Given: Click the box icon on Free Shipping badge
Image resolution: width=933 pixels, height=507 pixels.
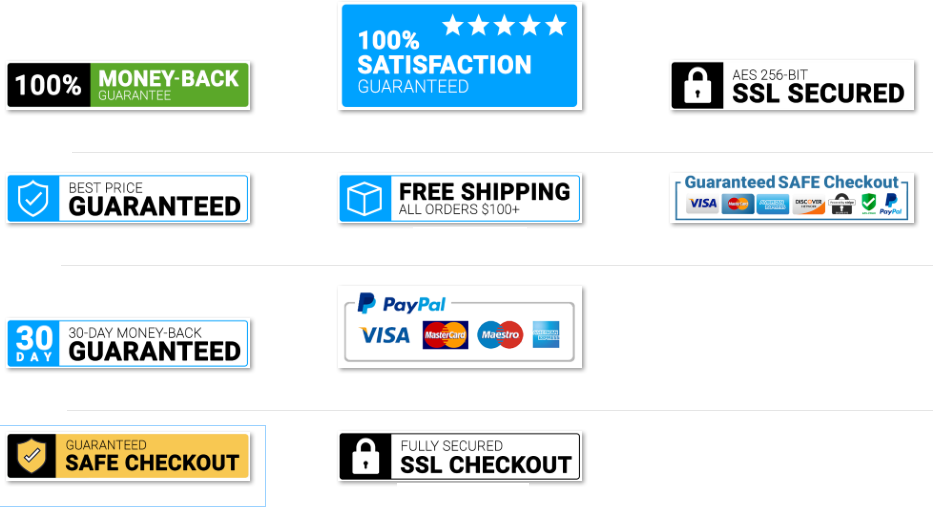Looking at the screenshot, I should coord(364,199).
